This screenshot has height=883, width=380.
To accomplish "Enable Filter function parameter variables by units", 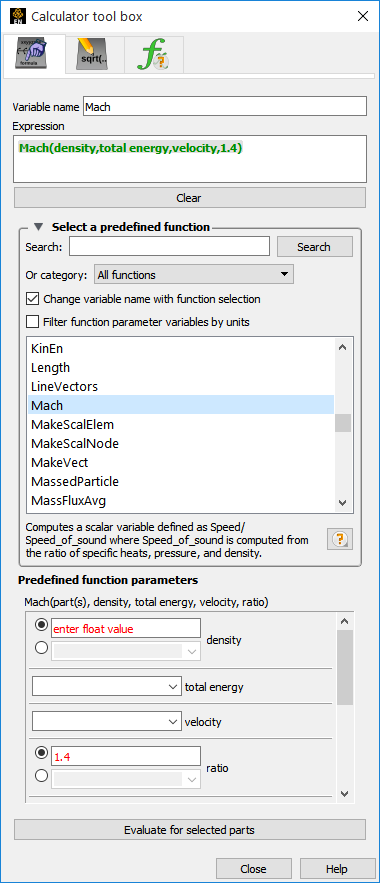I will [x=33, y=322].
